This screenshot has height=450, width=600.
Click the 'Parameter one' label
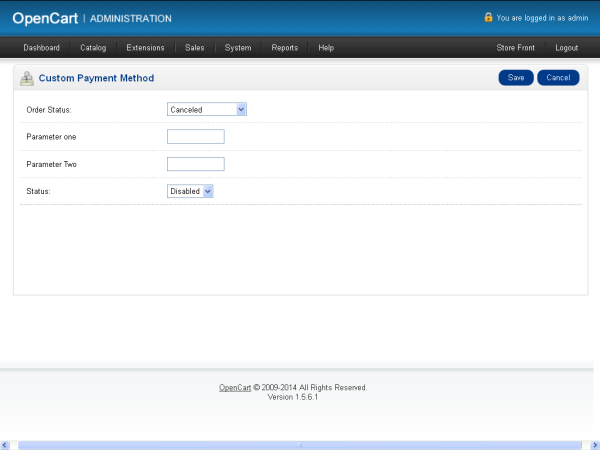point(51,137)
